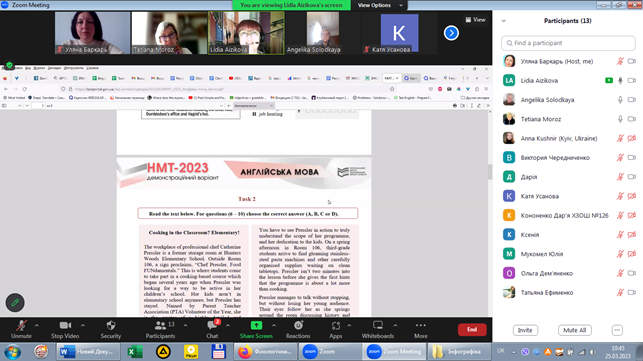The width and height of the screenshot is (643, 361).
Task: Toggle microphone for Angelika Solodkaya in list
Action: pyautogui.click(x=620, y=100)
